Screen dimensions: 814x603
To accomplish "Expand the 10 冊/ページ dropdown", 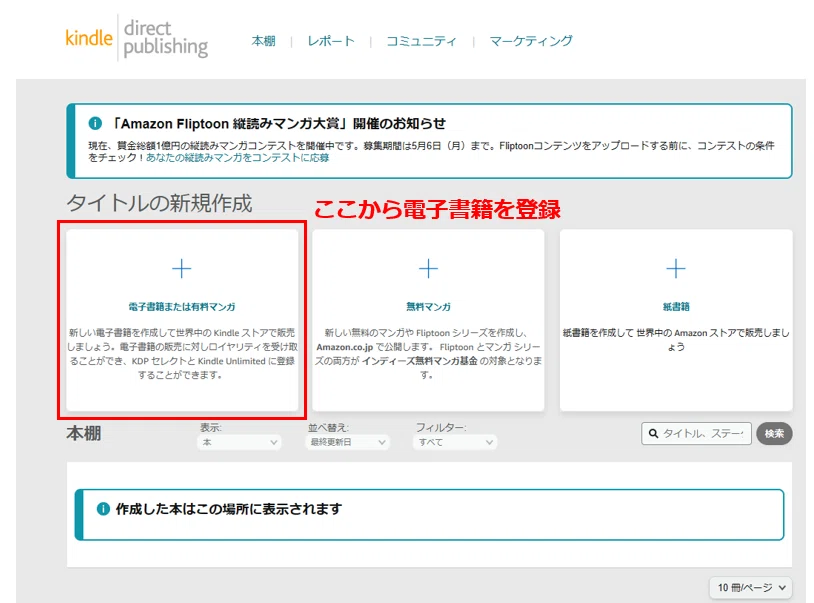I will [751, 587].
